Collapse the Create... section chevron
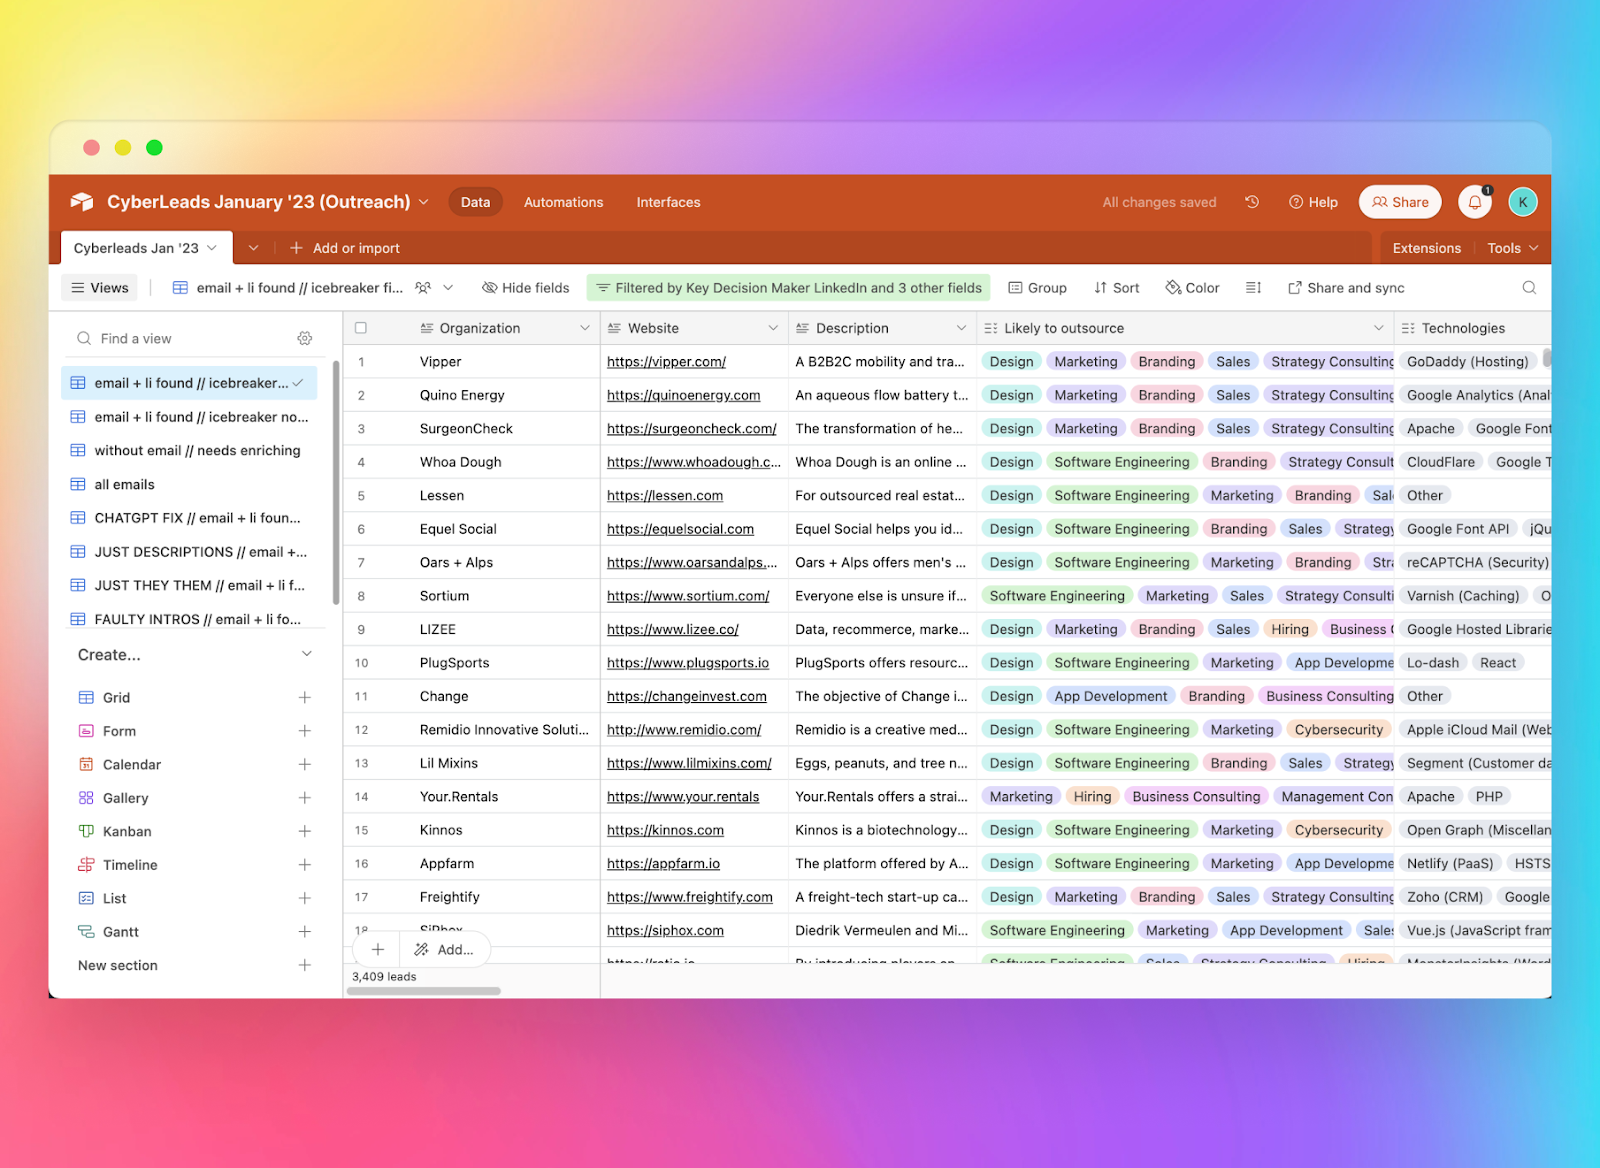 pos(307,655)
